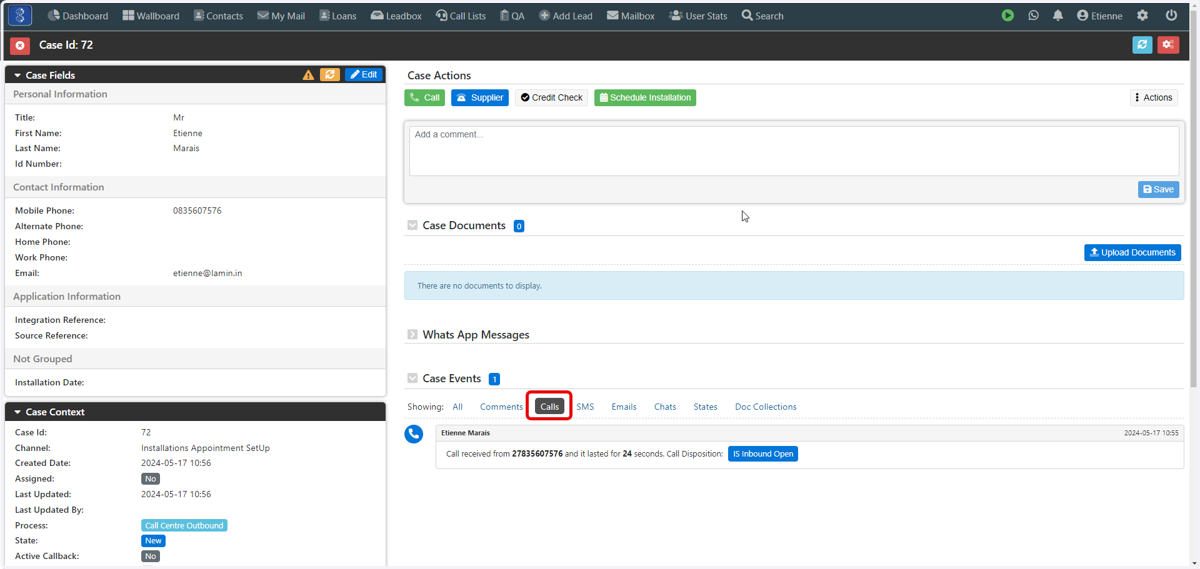Click the Assigned No badge

pyautogui.click(x=150, y=479)
